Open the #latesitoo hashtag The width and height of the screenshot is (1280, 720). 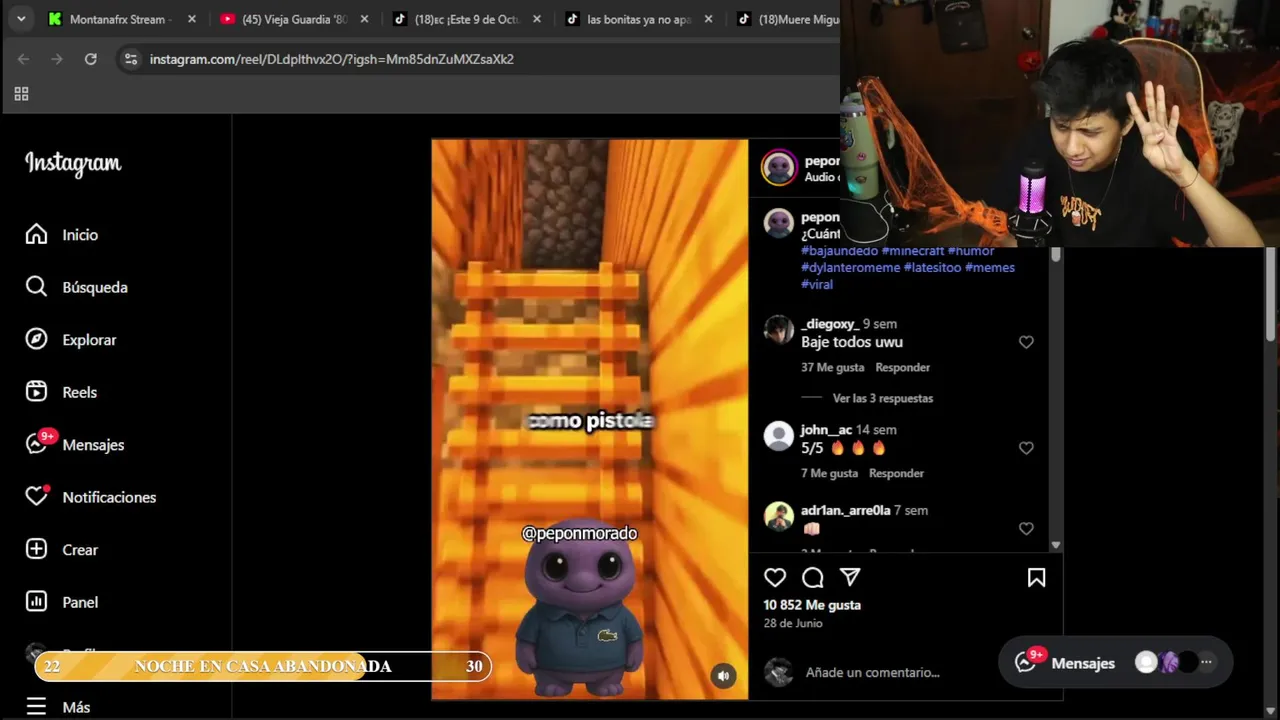[x=932, y=268]
